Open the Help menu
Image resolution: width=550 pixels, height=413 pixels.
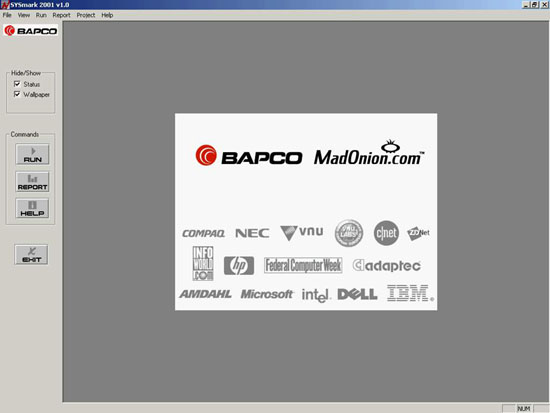coord(107,15)
